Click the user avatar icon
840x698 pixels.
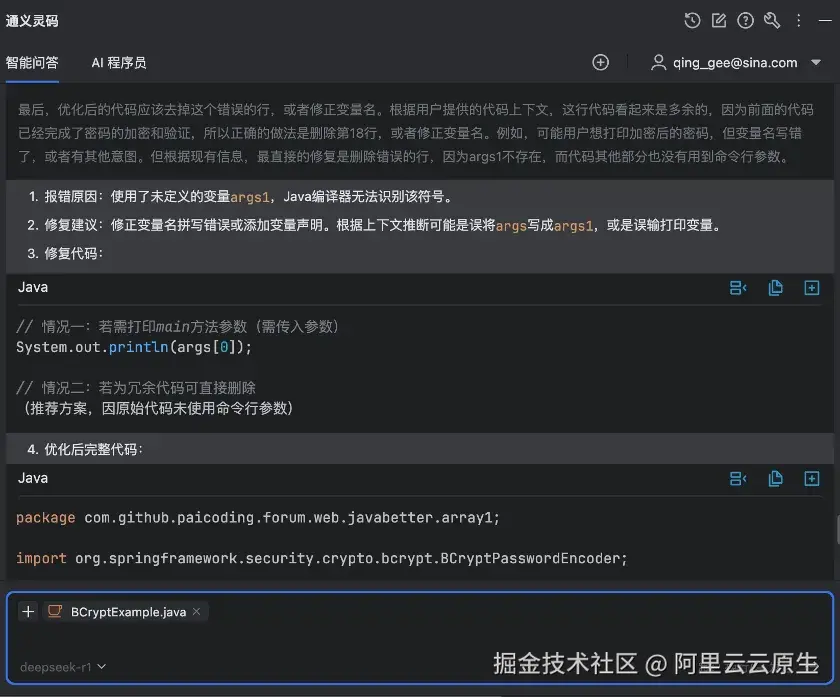(658, 63)
